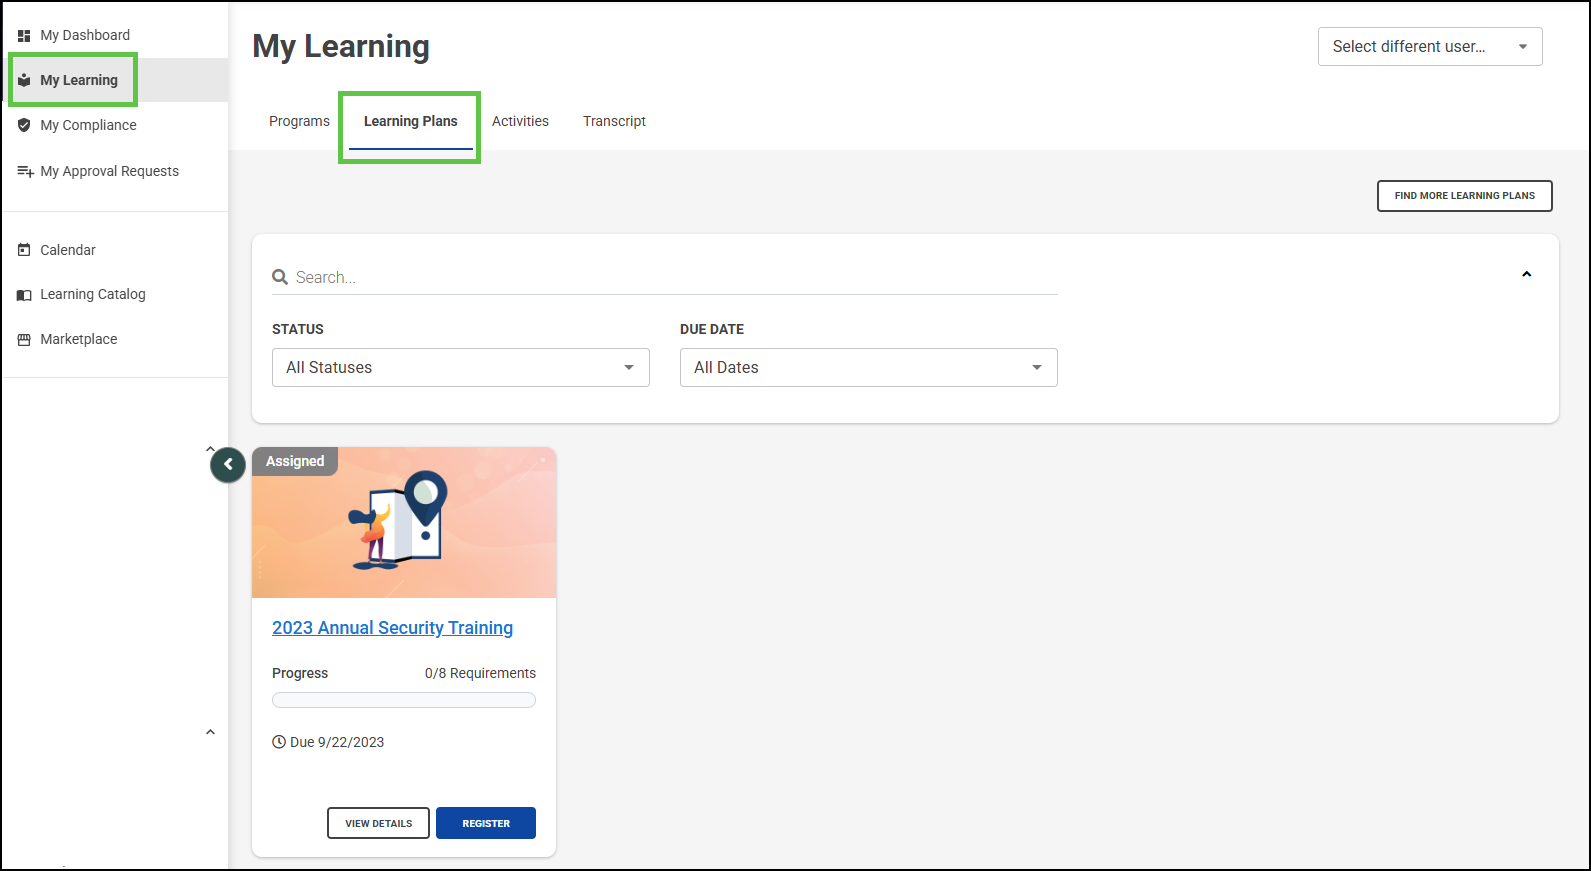Click the Calendar icon in sidebar

point(24,250)
